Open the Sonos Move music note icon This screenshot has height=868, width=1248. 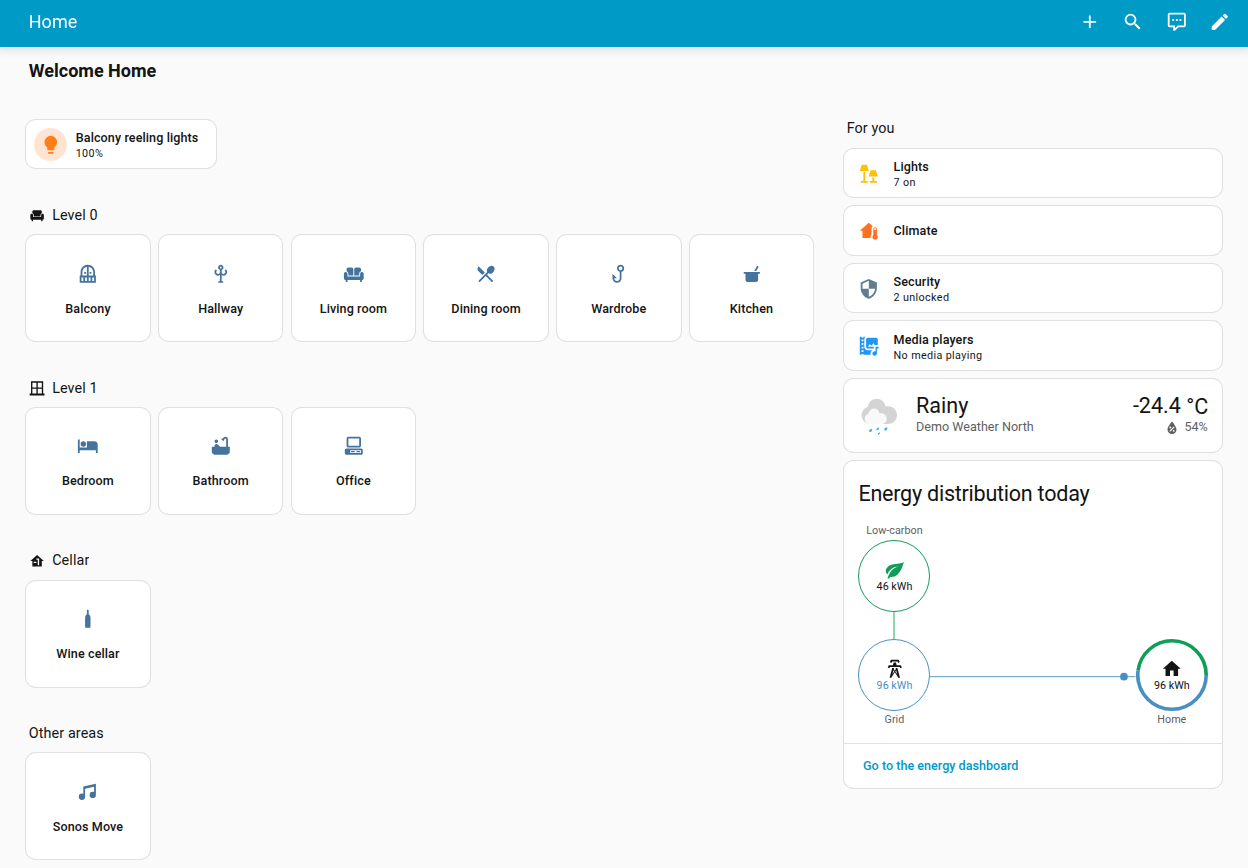88,791
